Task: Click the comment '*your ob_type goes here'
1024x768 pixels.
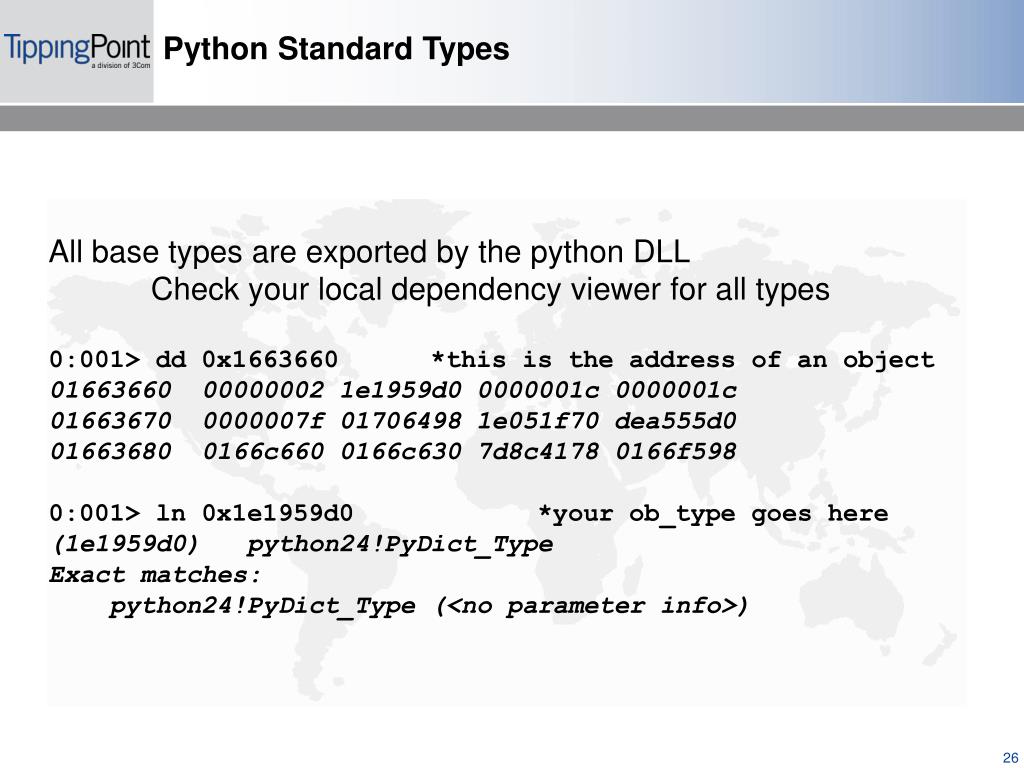Action: [713, 514]
